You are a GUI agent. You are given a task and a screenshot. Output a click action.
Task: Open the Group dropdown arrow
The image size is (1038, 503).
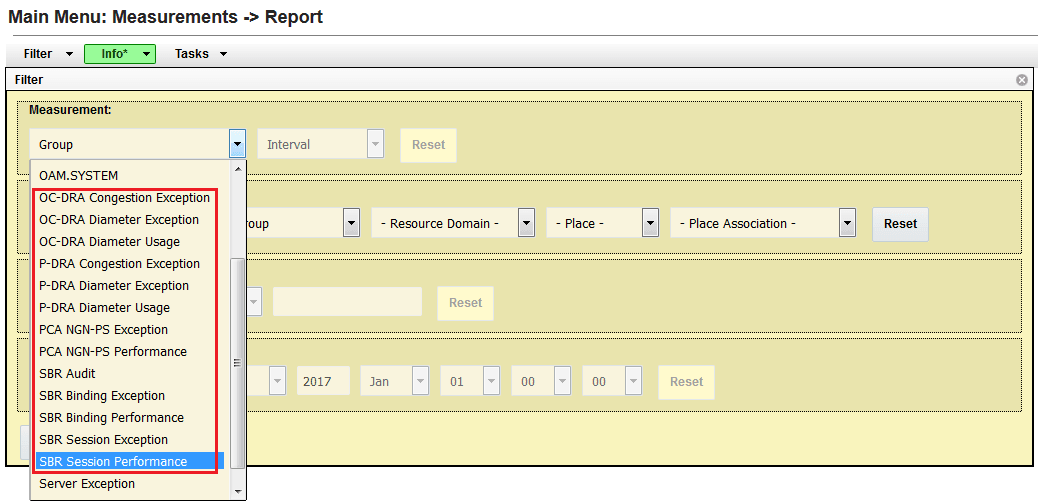click(238, 144)
